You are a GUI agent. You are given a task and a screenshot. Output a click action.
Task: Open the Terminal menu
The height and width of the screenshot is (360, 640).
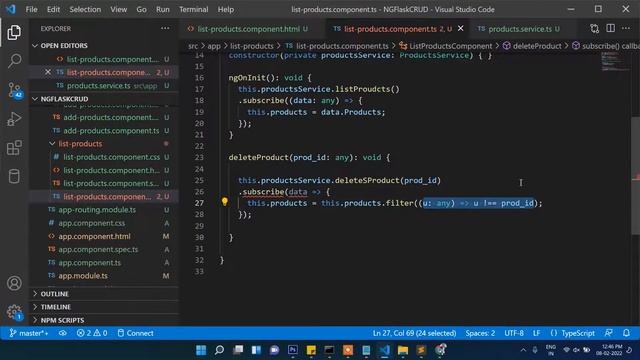193,9
